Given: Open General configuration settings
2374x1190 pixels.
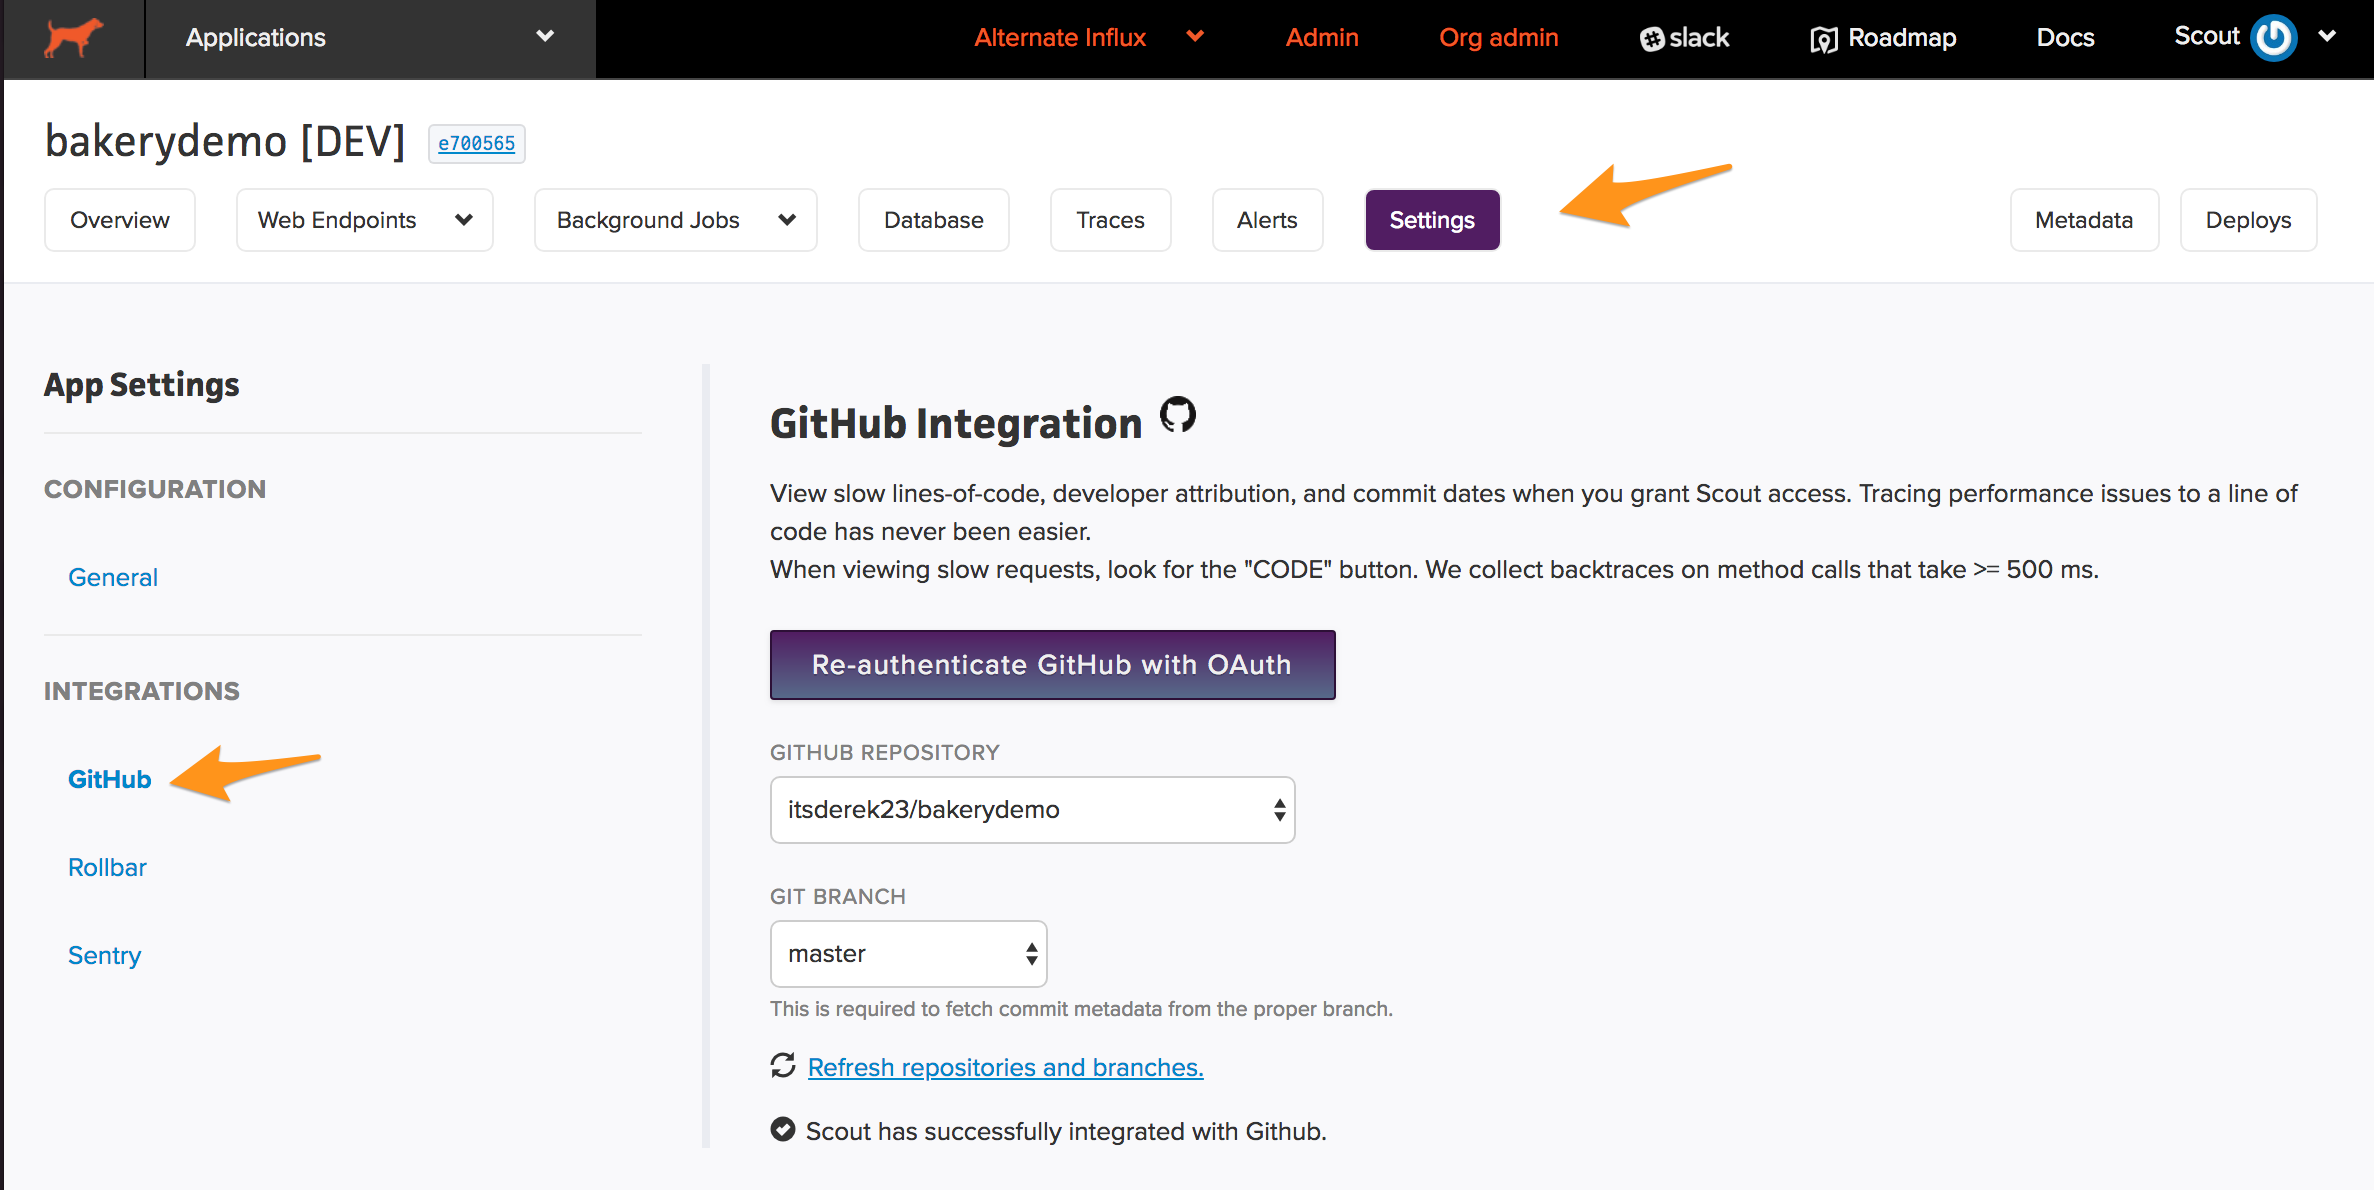Looking at the screenshot, I should (113, 577).
